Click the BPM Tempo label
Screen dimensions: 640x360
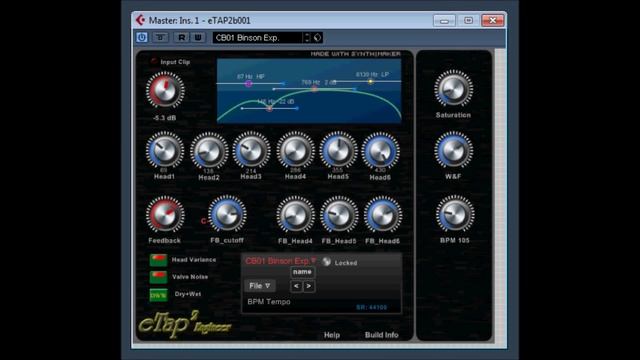click(269, 302)
